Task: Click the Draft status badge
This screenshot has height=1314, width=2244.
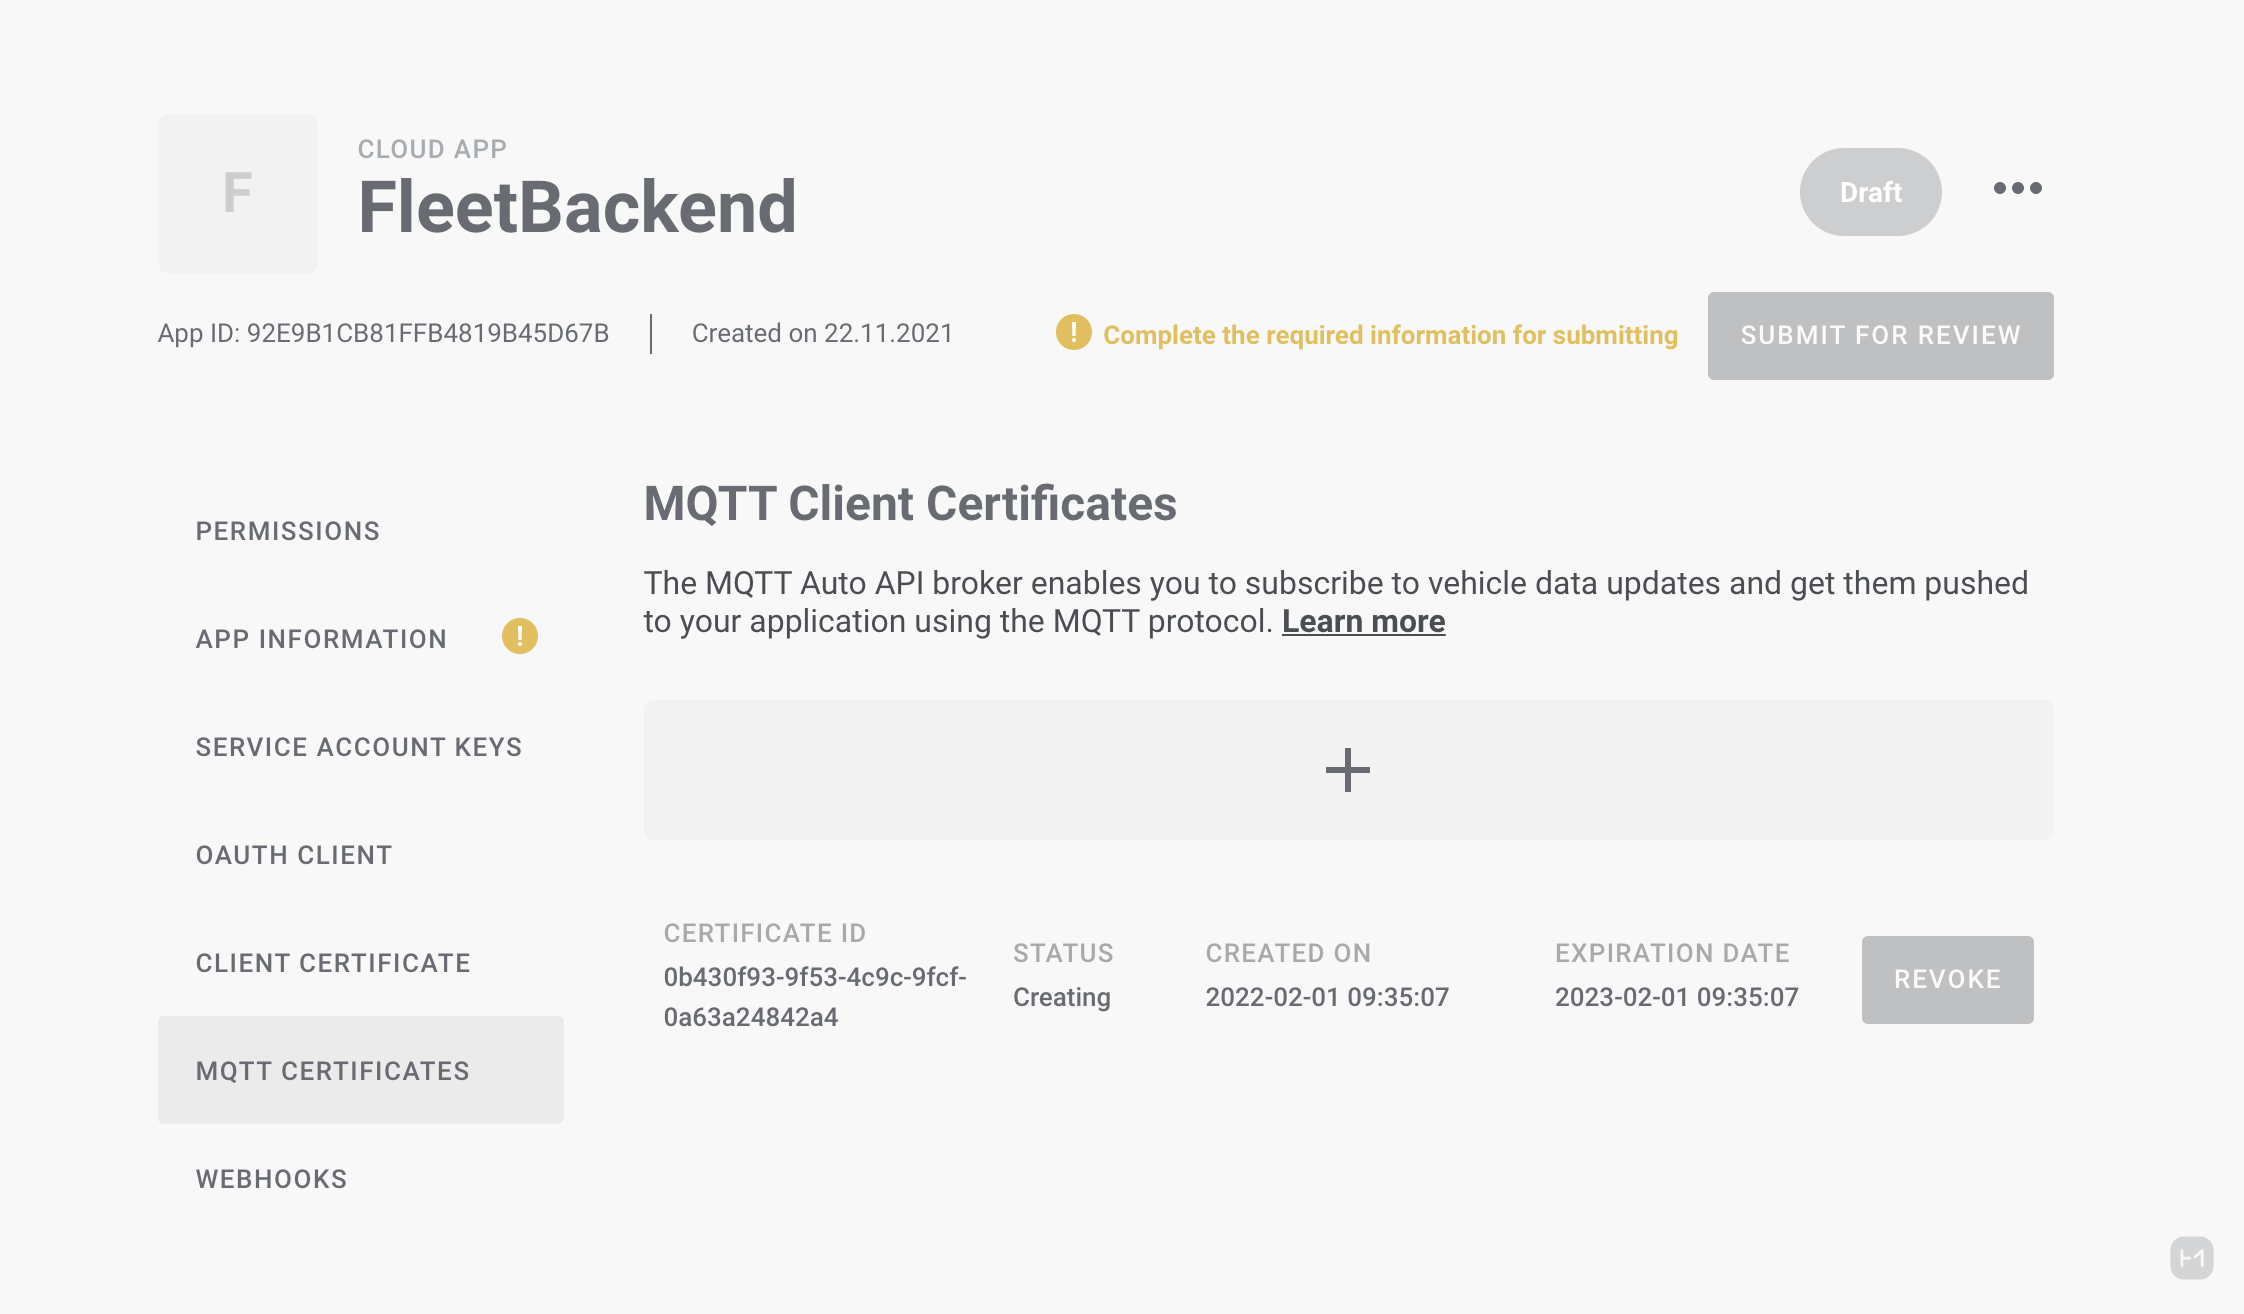Action: (x=1869, y=191)
